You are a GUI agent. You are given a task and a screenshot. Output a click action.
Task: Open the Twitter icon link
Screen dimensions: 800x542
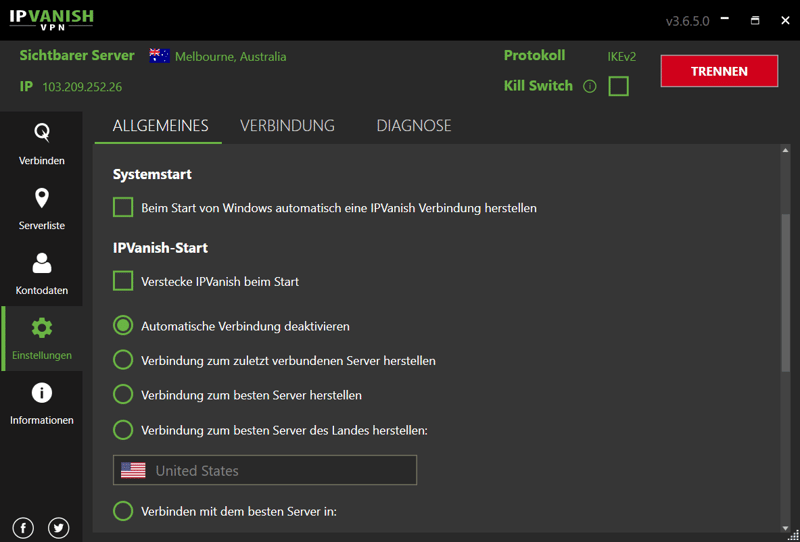[59, 528]
